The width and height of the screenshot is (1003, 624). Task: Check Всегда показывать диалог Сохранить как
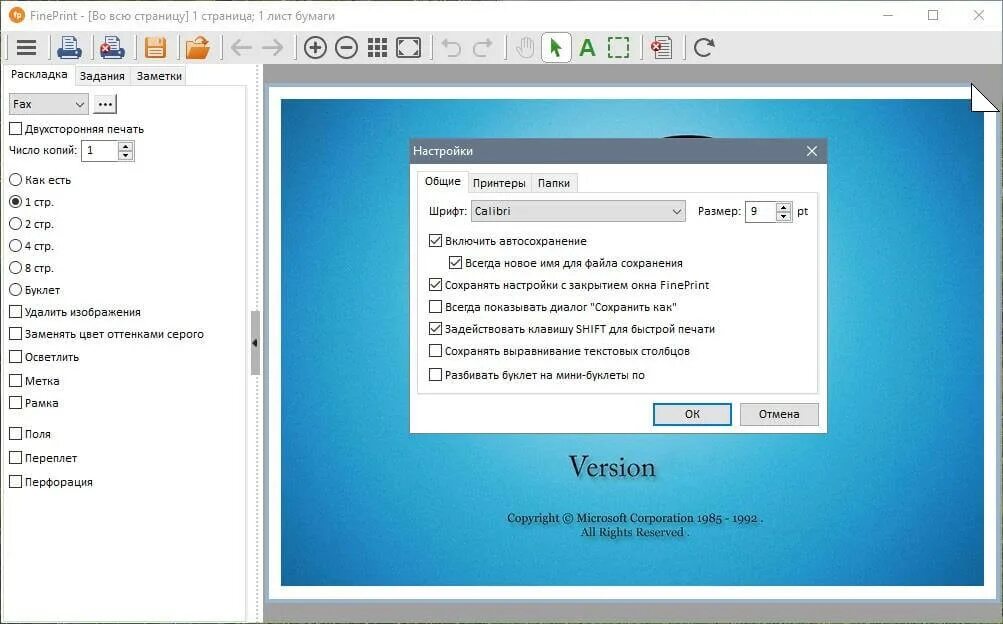coord(436,307)
